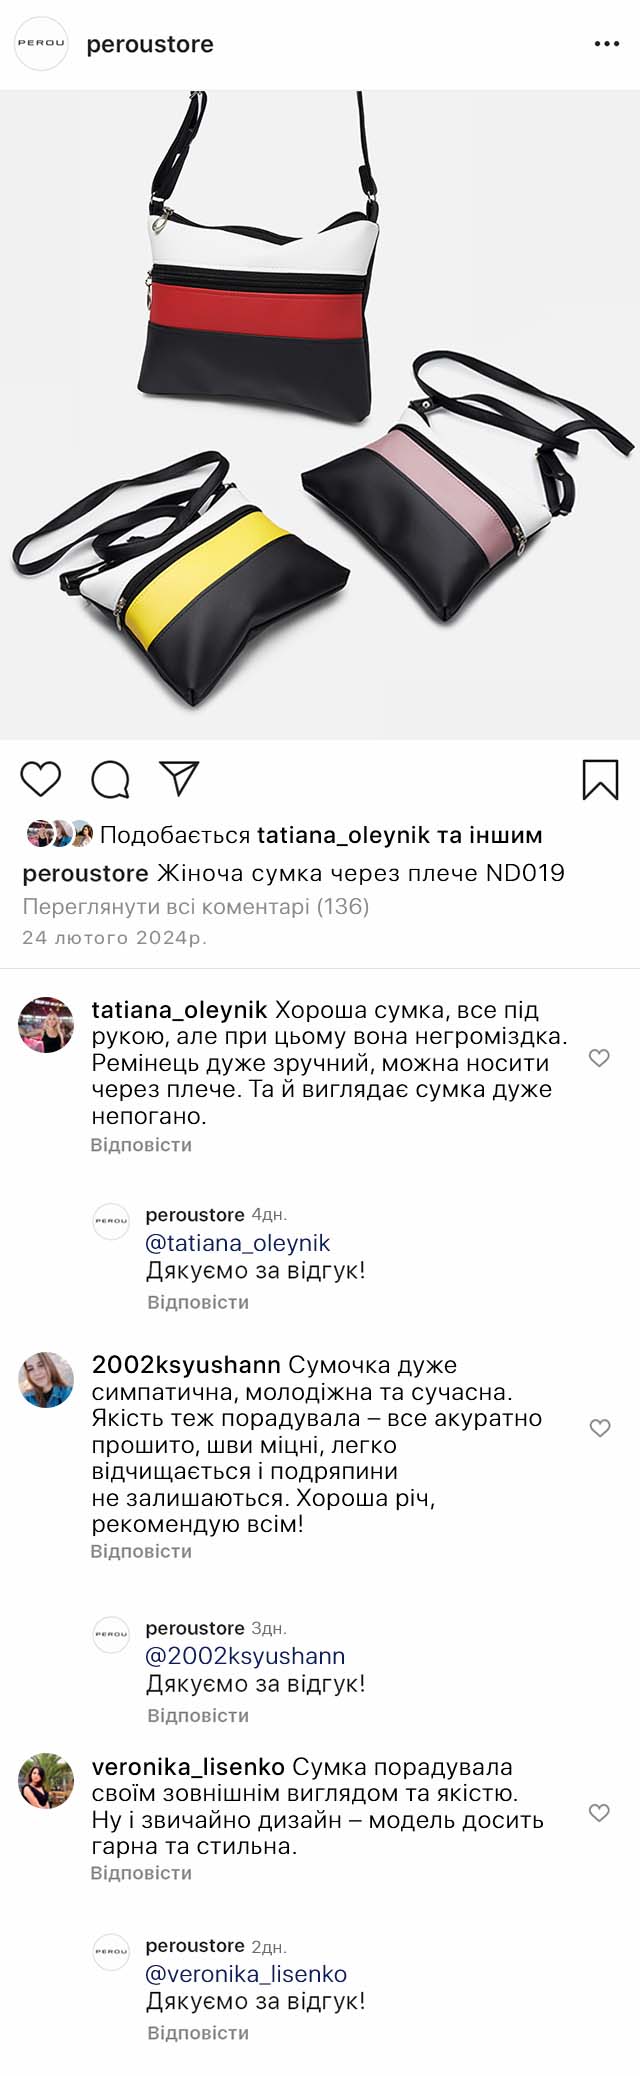View the liker avatars next to Подобається

(x=60, y=834)
